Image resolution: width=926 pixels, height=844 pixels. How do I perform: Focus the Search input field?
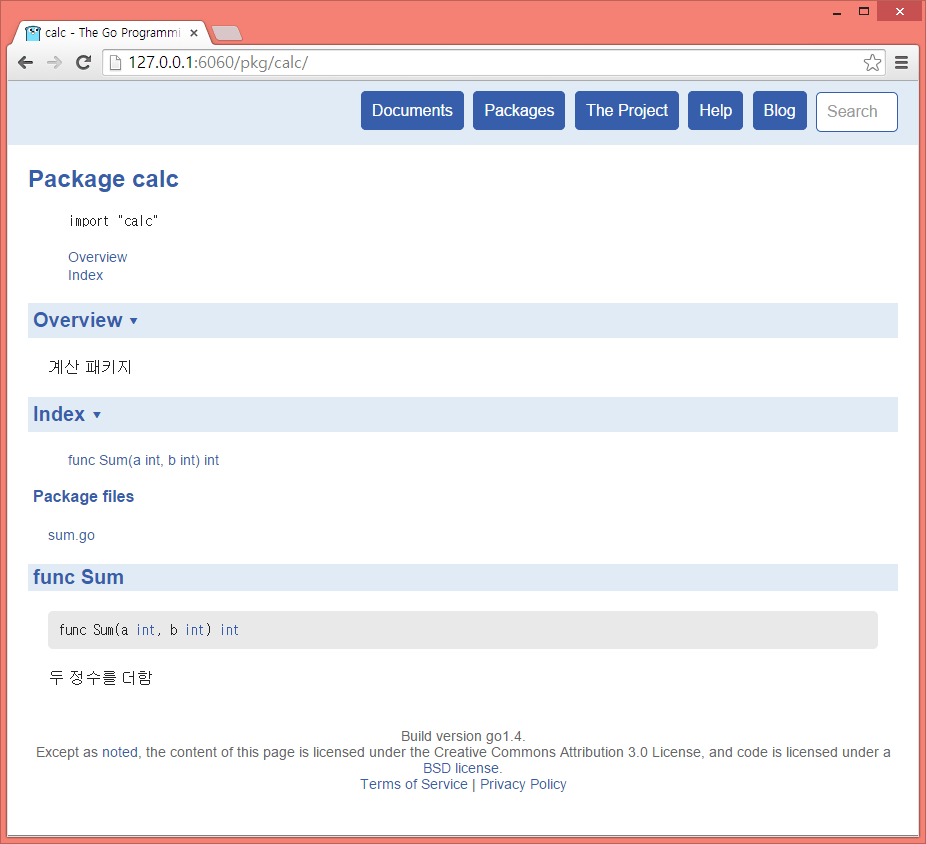pyautogui.click(x=856, y=112)
